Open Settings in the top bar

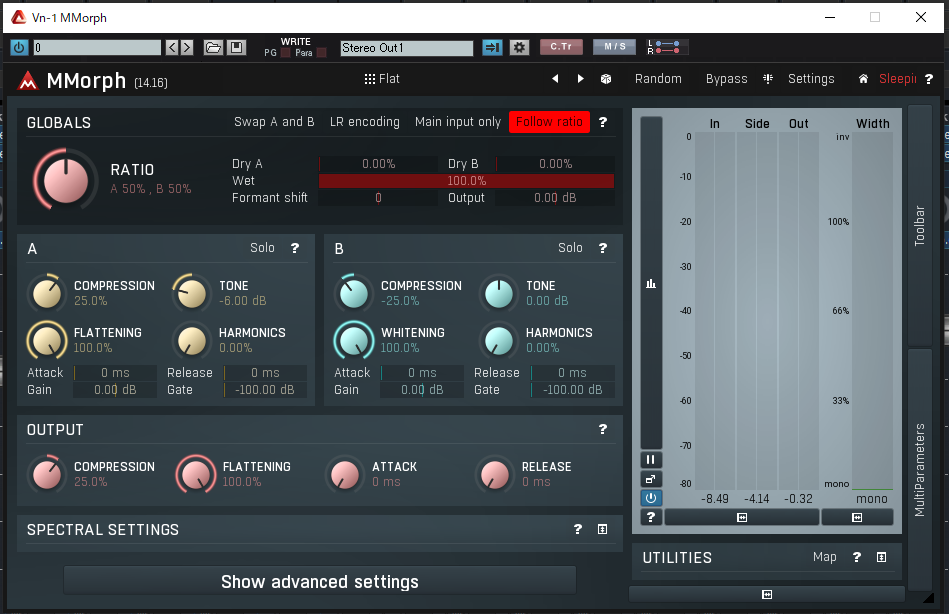click(811, 79)
